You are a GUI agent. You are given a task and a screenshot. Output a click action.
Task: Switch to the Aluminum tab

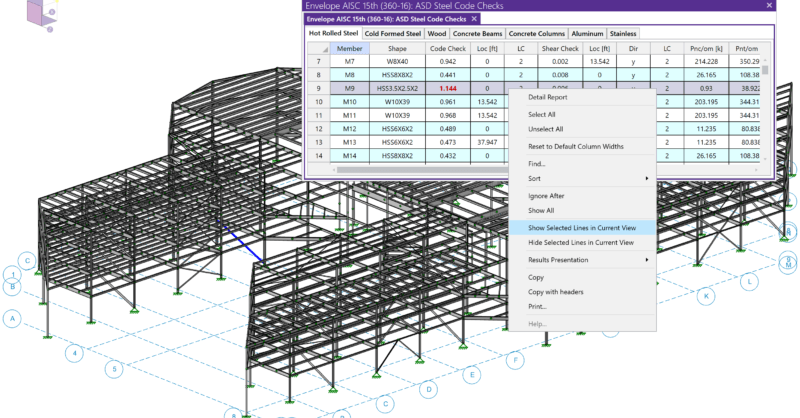click(581, 33)
